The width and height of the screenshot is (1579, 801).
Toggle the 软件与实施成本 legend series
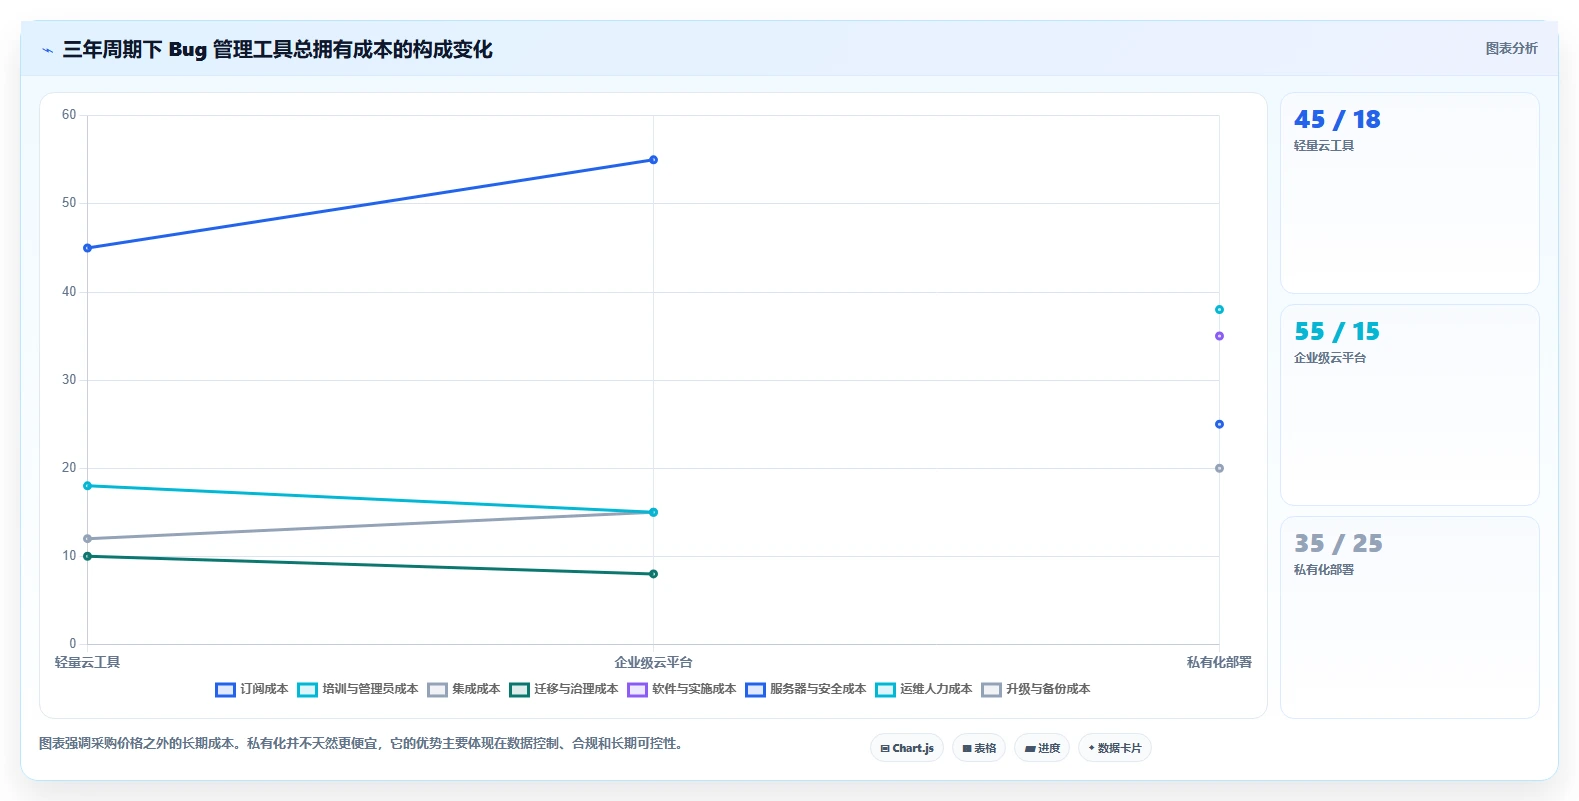[x=682, y=689]
